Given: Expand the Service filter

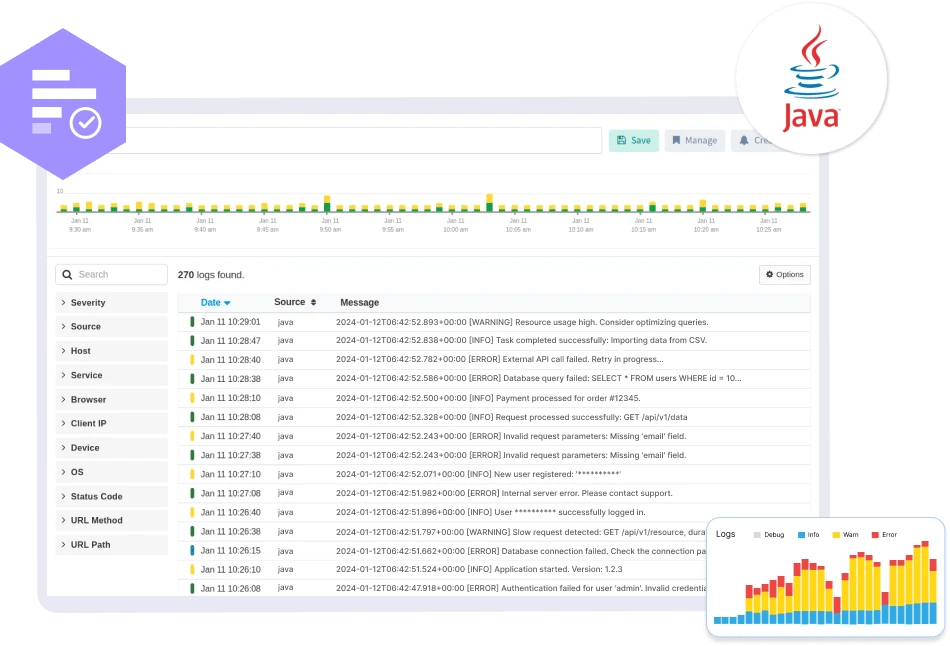Looking at the screenshot, I should (x=111, y=375).
